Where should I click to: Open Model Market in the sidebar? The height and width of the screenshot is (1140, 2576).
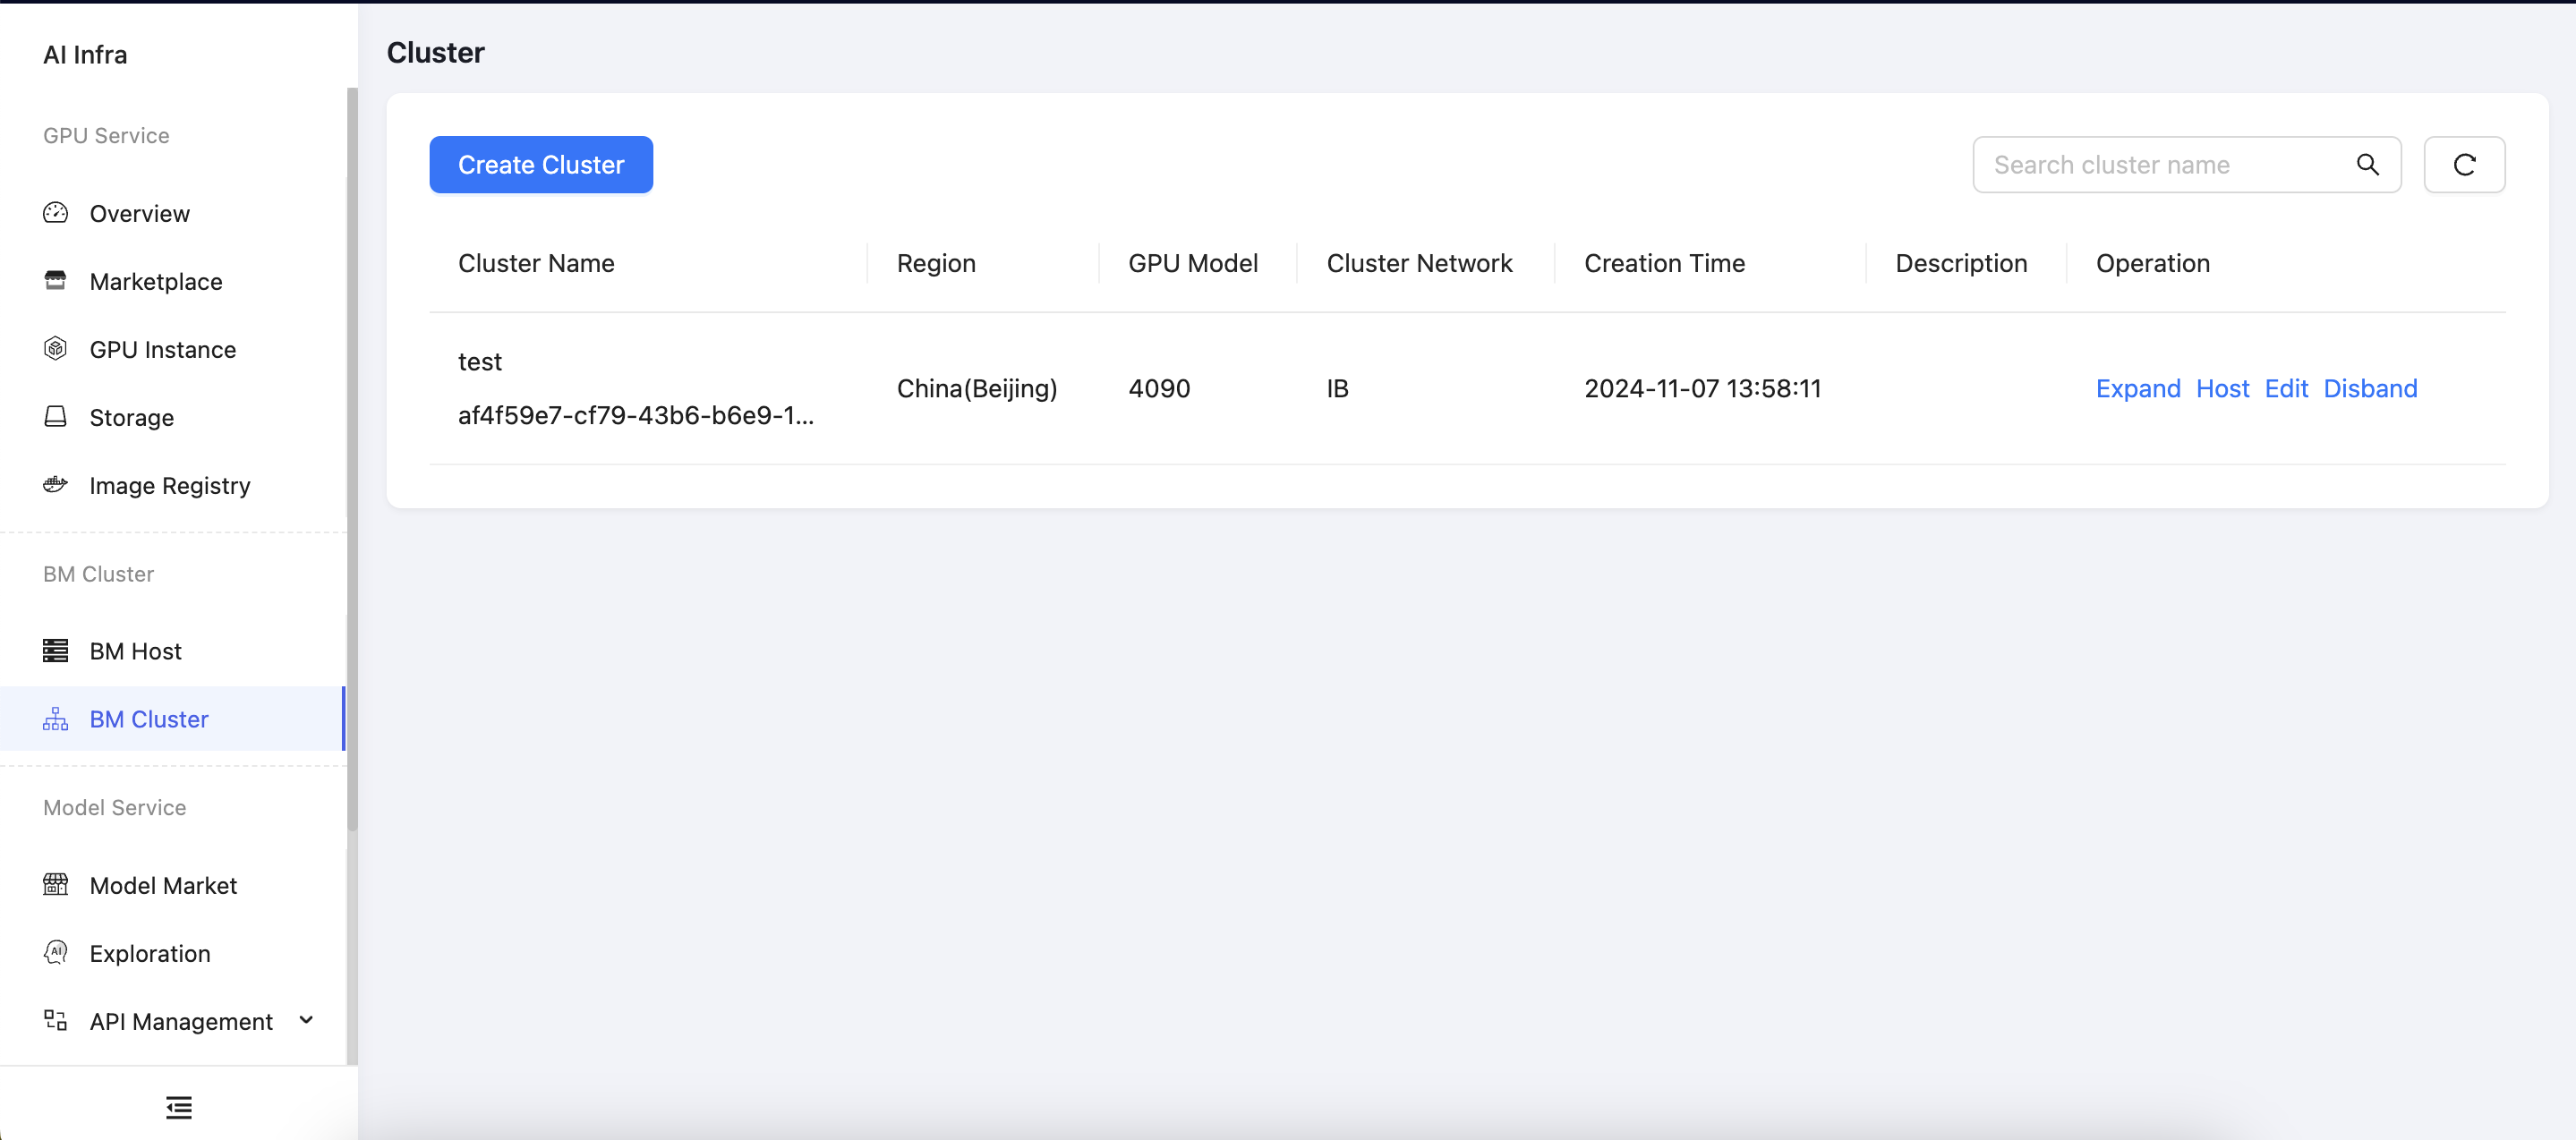pyautogui.click(x=172, y=885)
